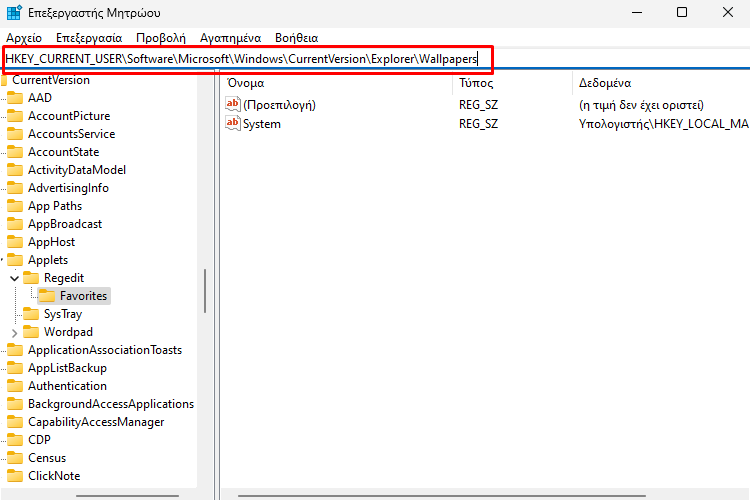Select the Census folder icon
This screenshot has height=500, width=750.
click(15, 458)
